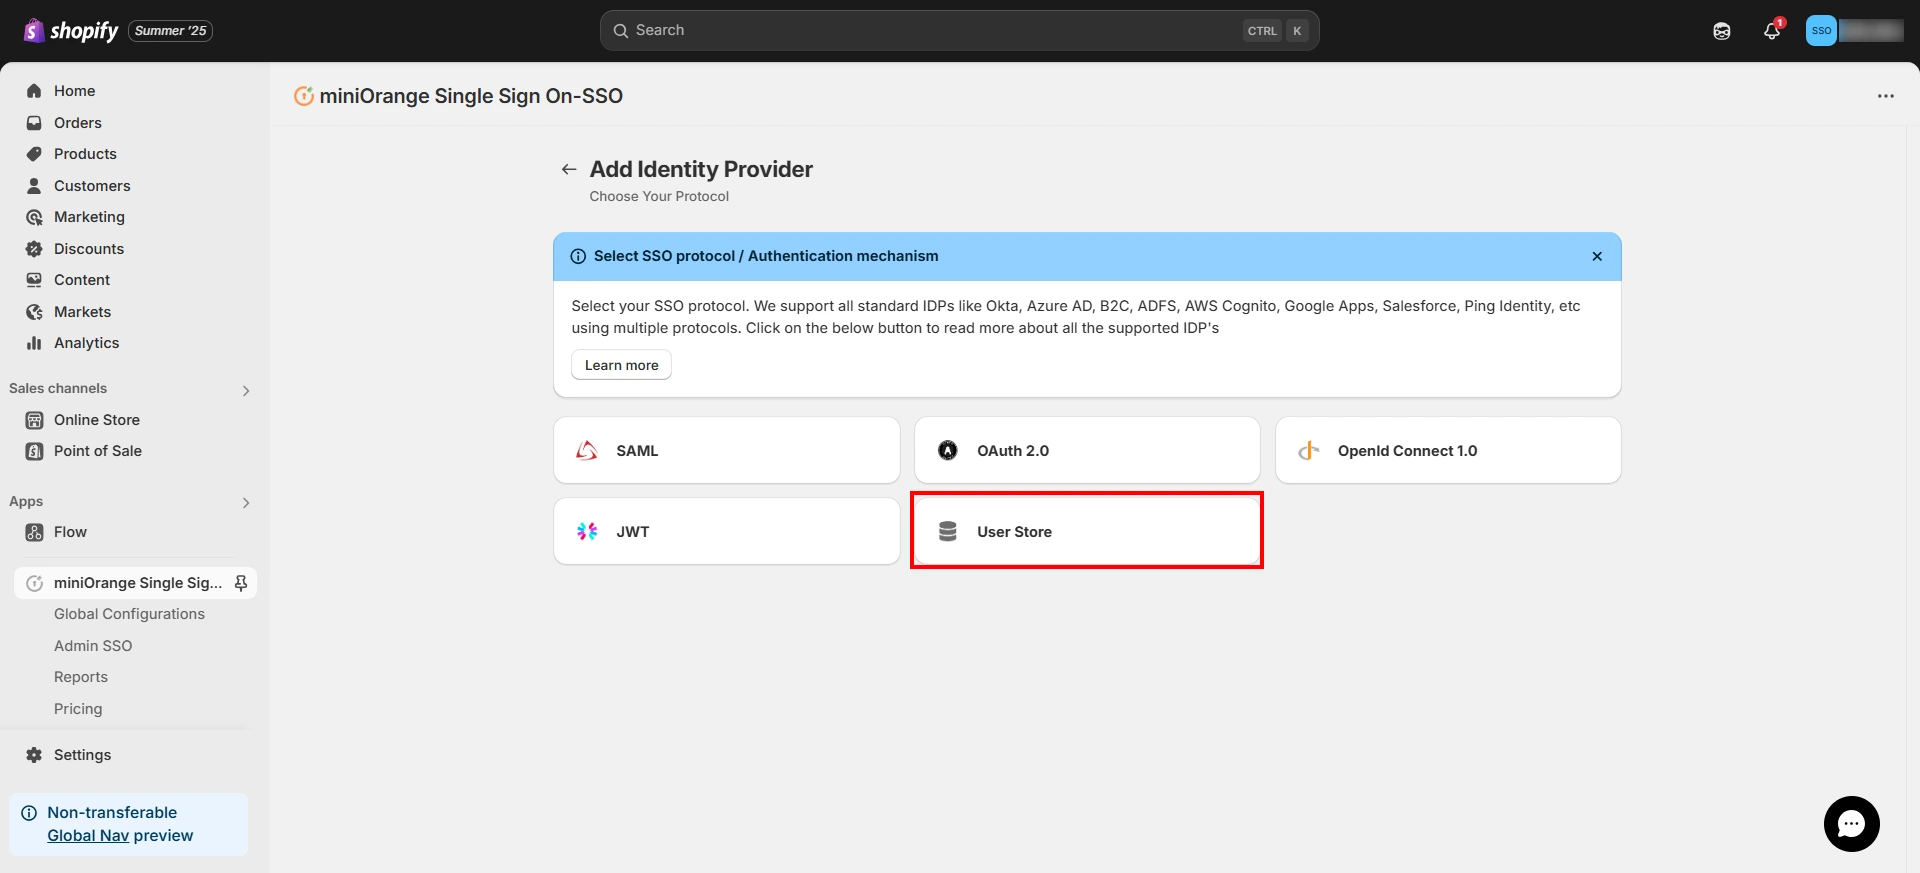The width and height of the screenshot is (1920, 873).
Task: Open Reports submenu item
Action: 81,677
